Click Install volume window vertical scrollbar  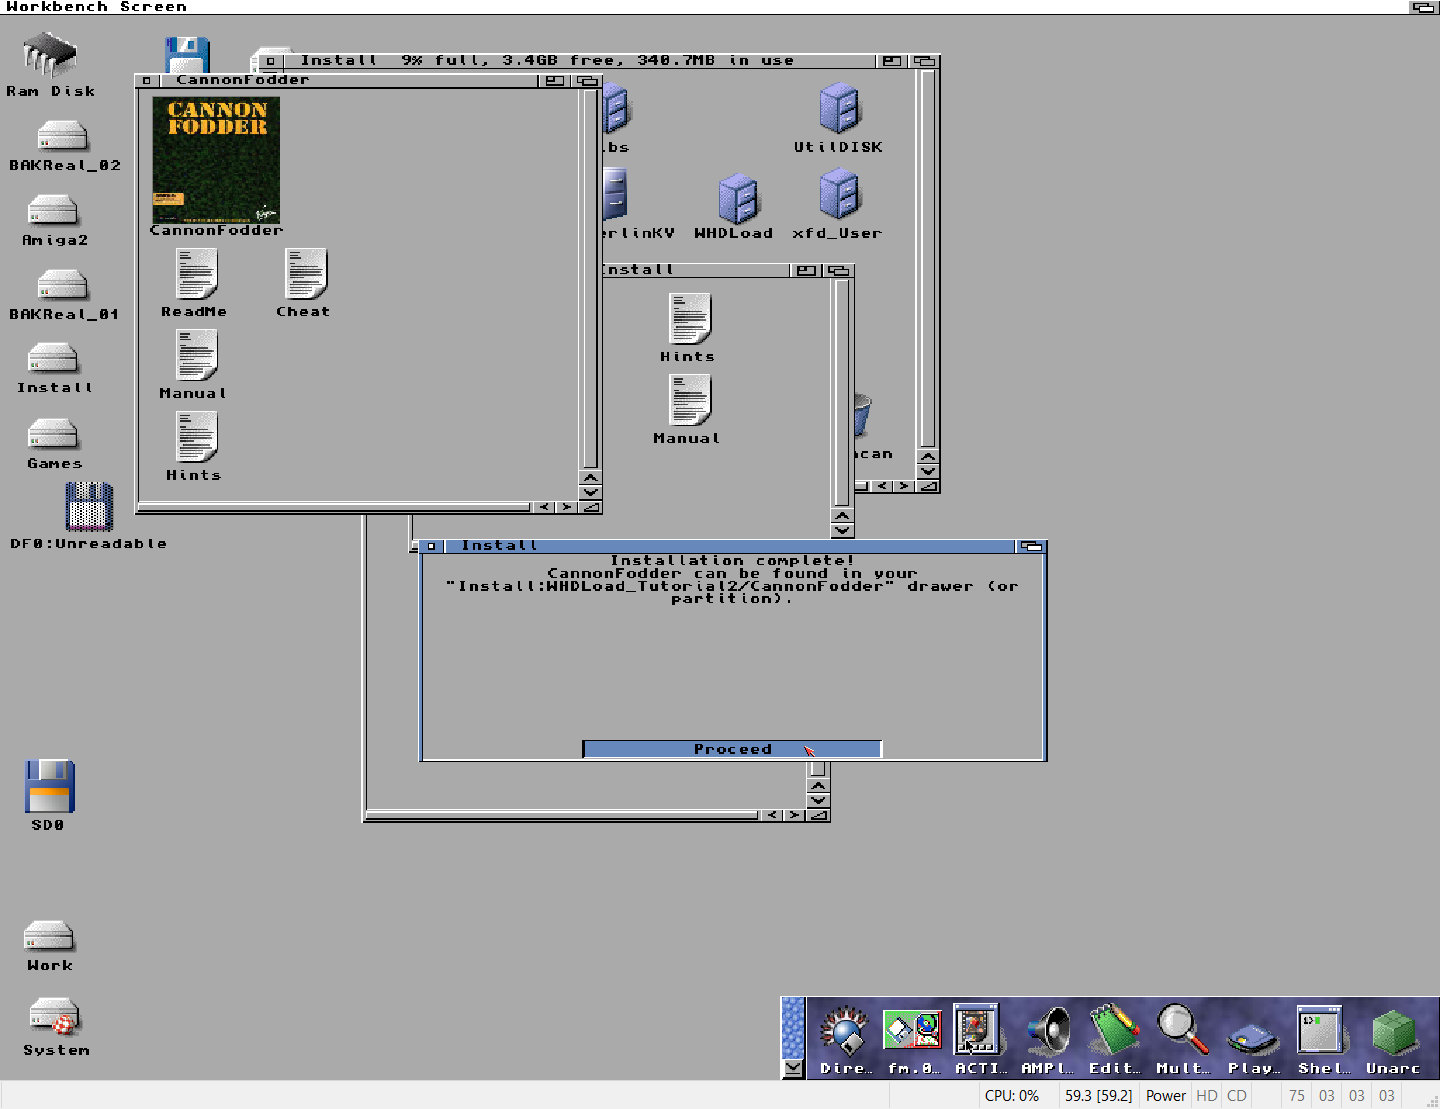coord(928,258)
